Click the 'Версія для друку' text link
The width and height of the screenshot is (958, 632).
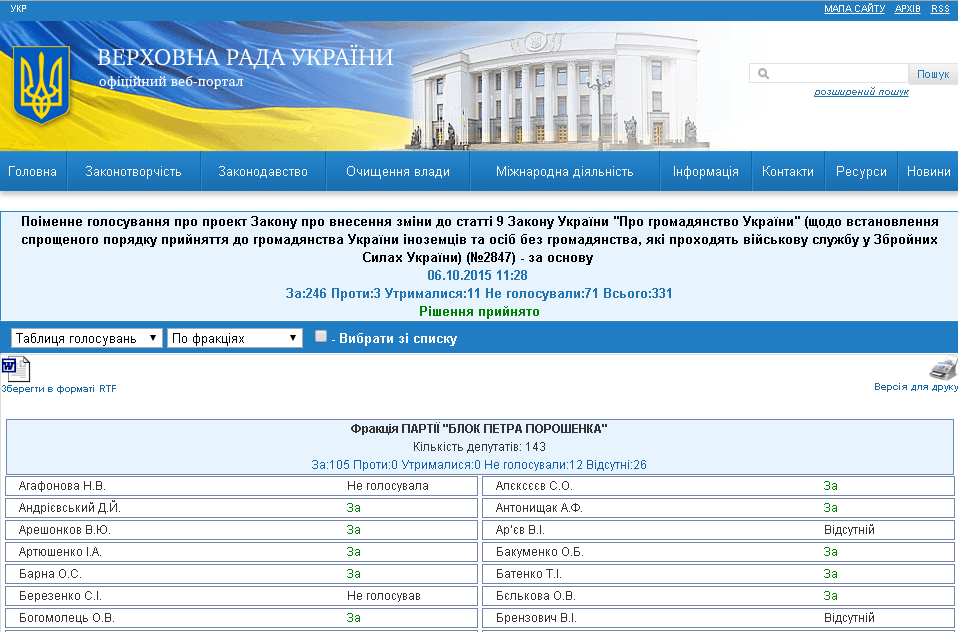[915, 387]
